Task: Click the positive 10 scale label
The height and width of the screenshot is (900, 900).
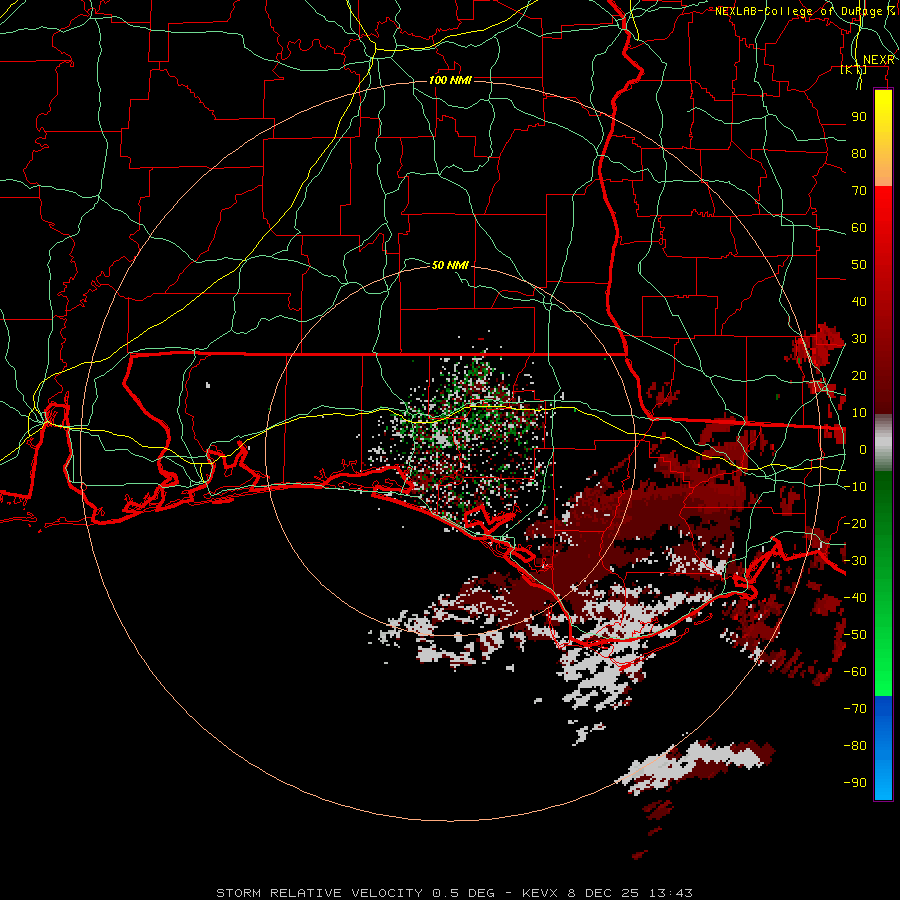Action: 859,413
